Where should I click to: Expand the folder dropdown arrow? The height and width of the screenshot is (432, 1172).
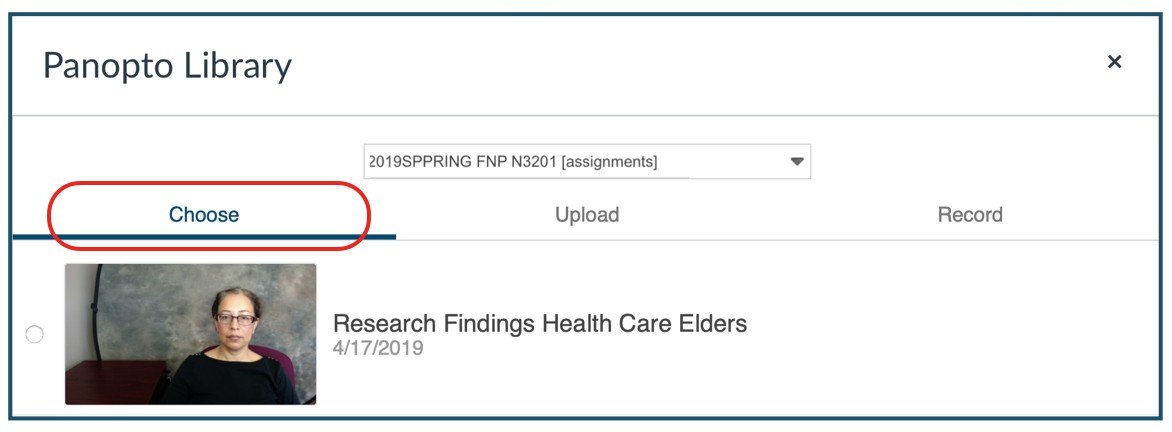tap(796, 161)
